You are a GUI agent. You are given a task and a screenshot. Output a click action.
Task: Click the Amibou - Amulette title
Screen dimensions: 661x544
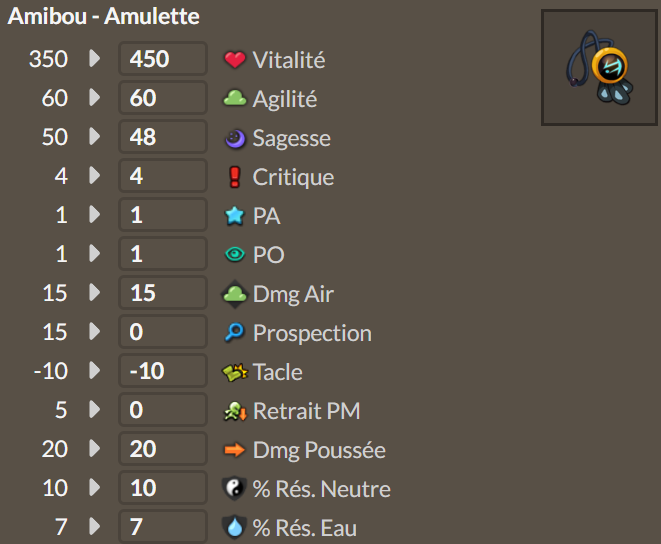tap(104, 16)
